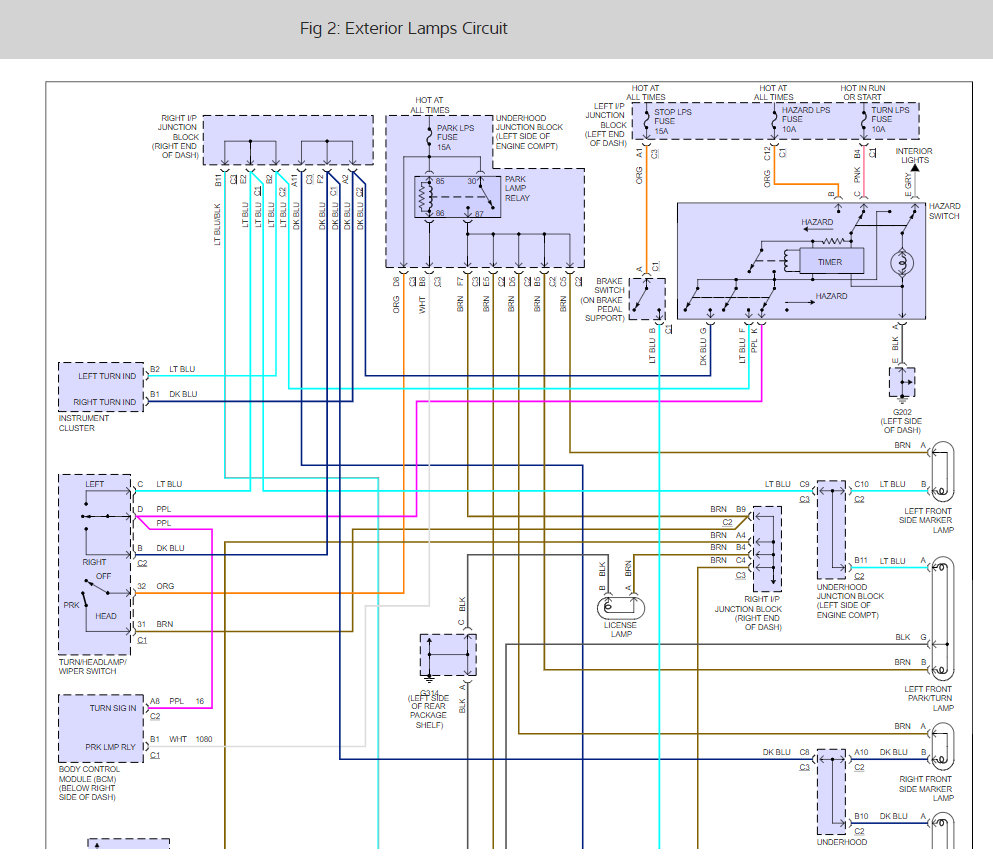Select 'LEFT FRONT SIDE MARKER LAMP' label
The width and height of the screenshot is (993, 859).
point(926,520)
